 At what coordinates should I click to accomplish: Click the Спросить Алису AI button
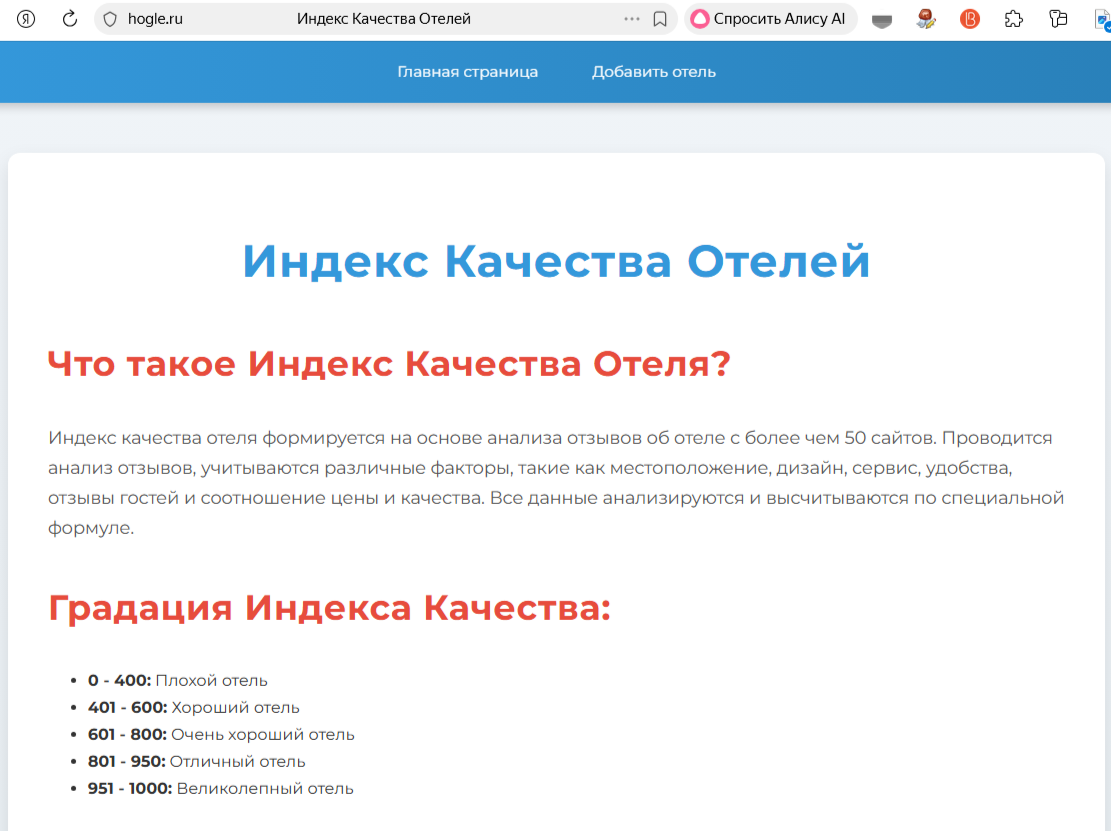(x=770, y=19)
